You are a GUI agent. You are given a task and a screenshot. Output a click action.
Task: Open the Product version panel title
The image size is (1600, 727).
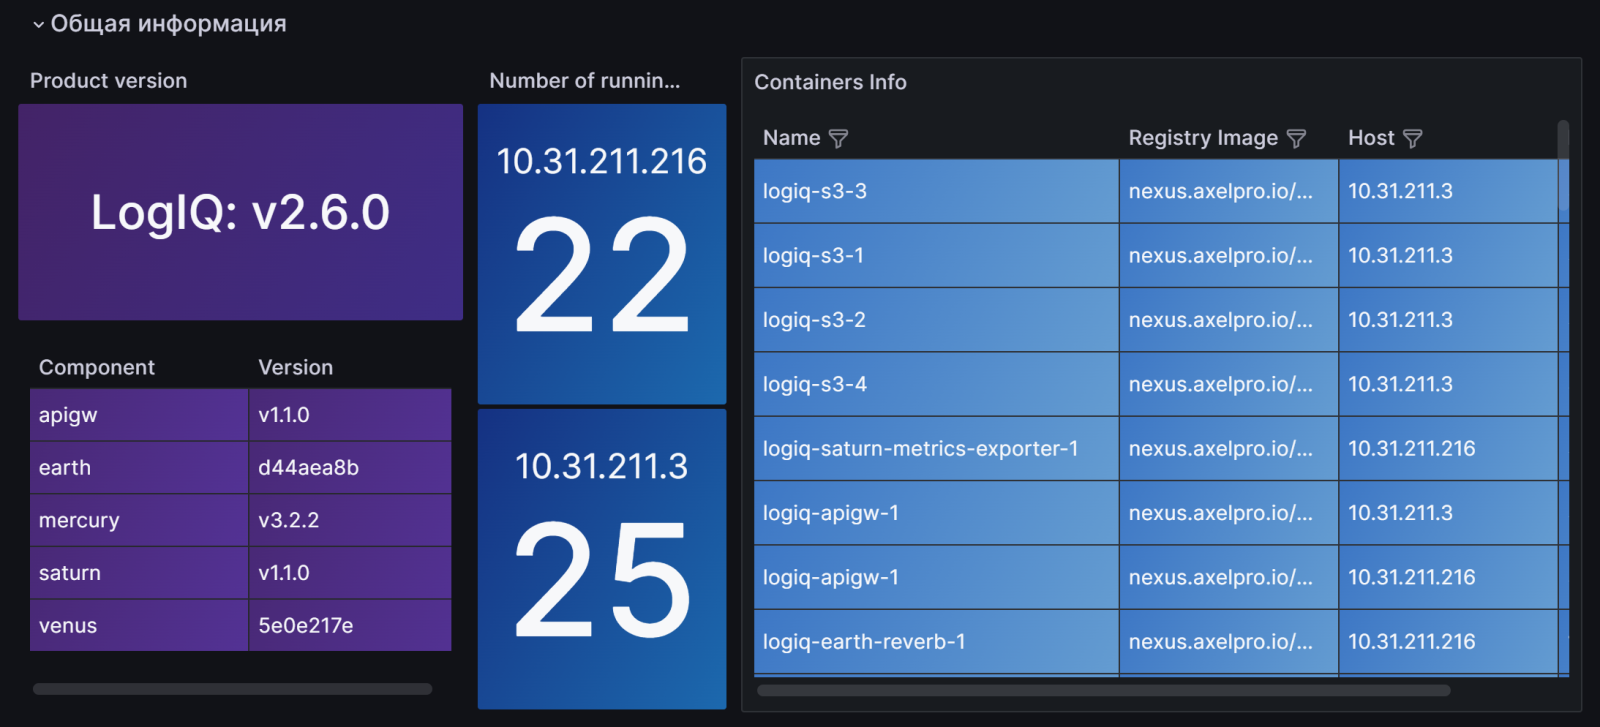[x=108, y=81]
